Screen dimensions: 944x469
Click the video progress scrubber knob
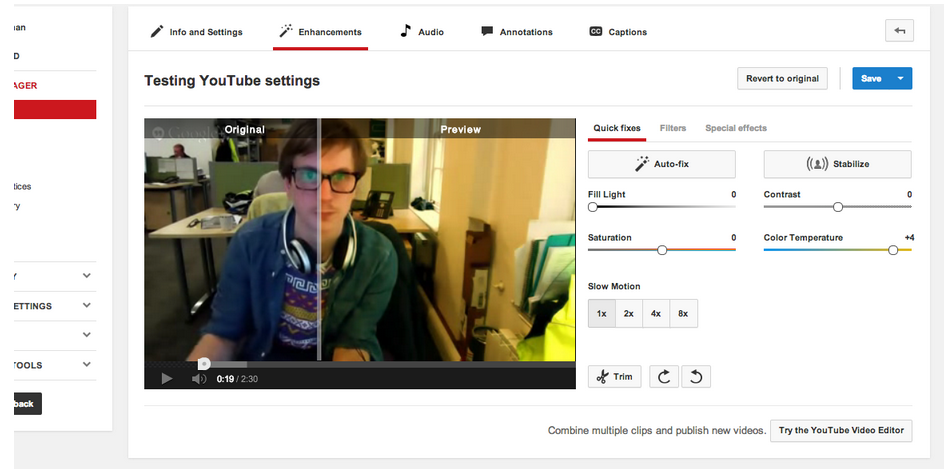pos(204,364)
